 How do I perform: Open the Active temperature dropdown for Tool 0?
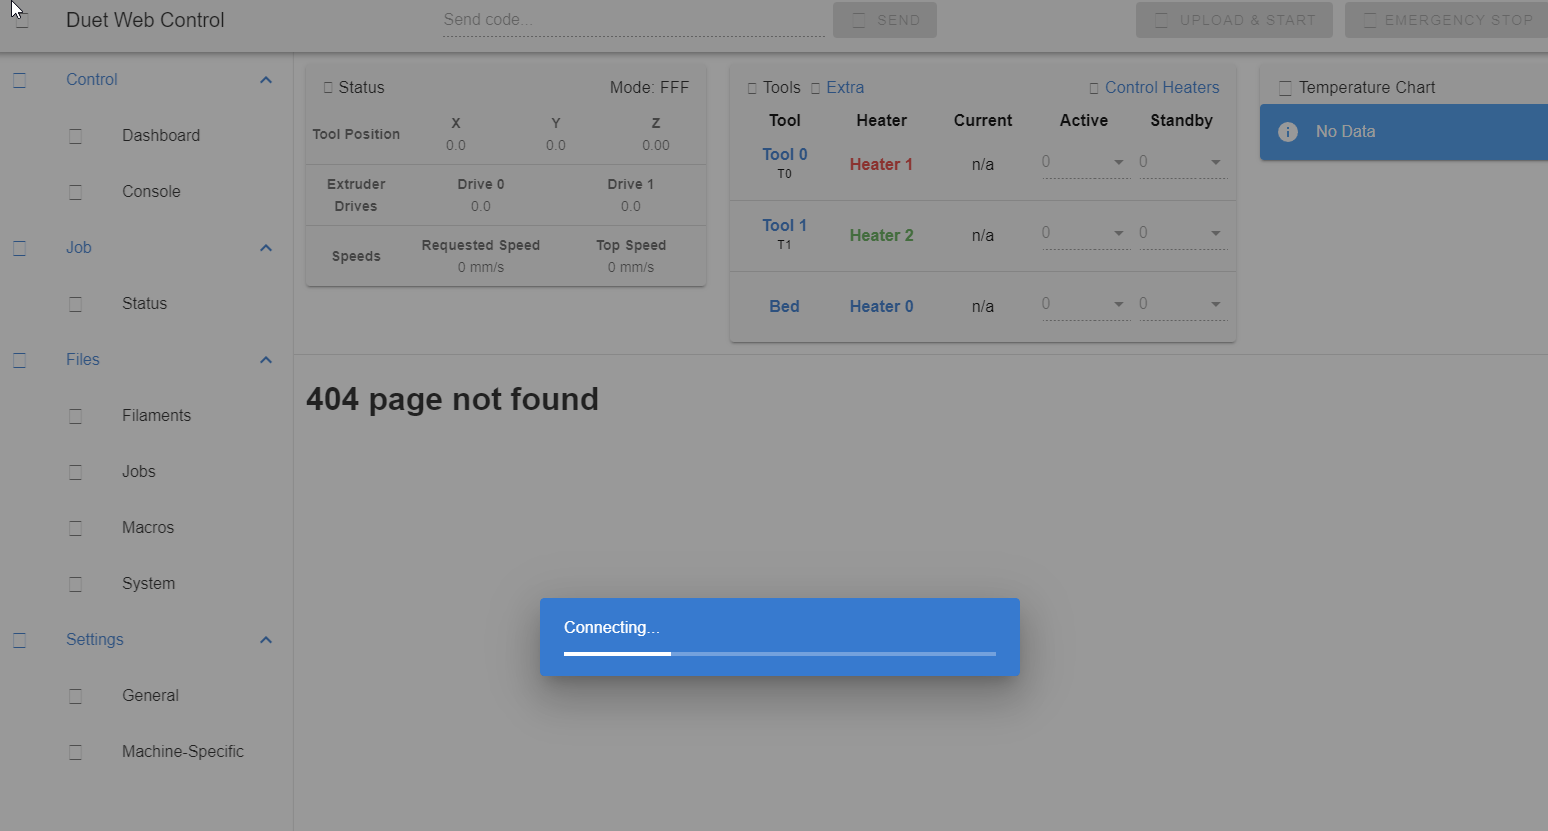[x=1118, y=161]
